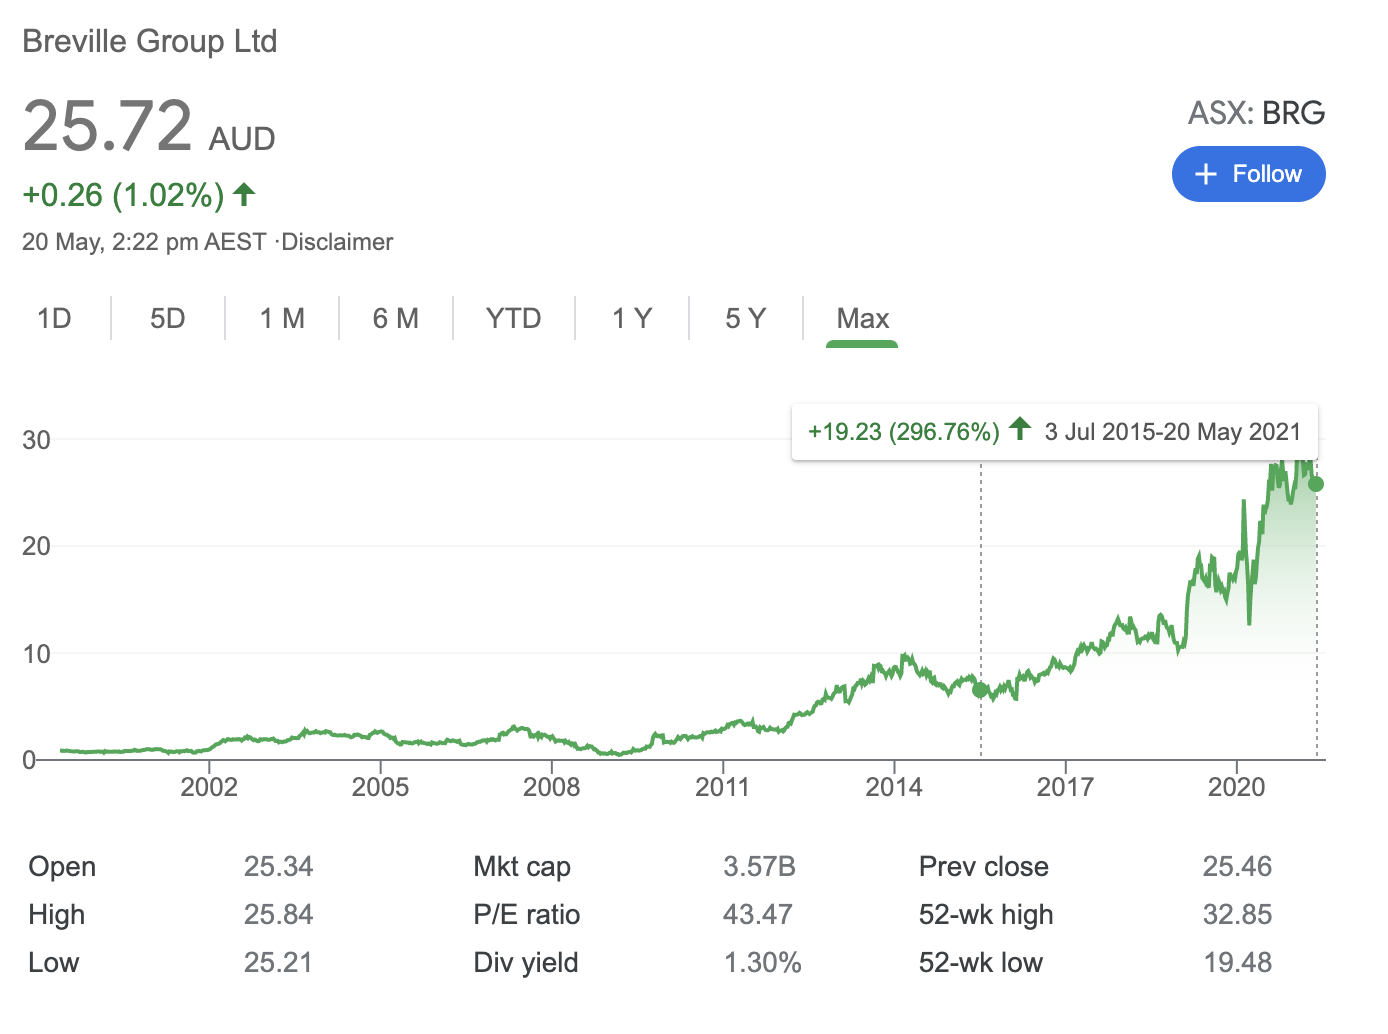Image resolution: width=1388 pixels, height=1034 pixels.
Task: Click the 2020 label on chart axis
Action: coord(1236,787)
